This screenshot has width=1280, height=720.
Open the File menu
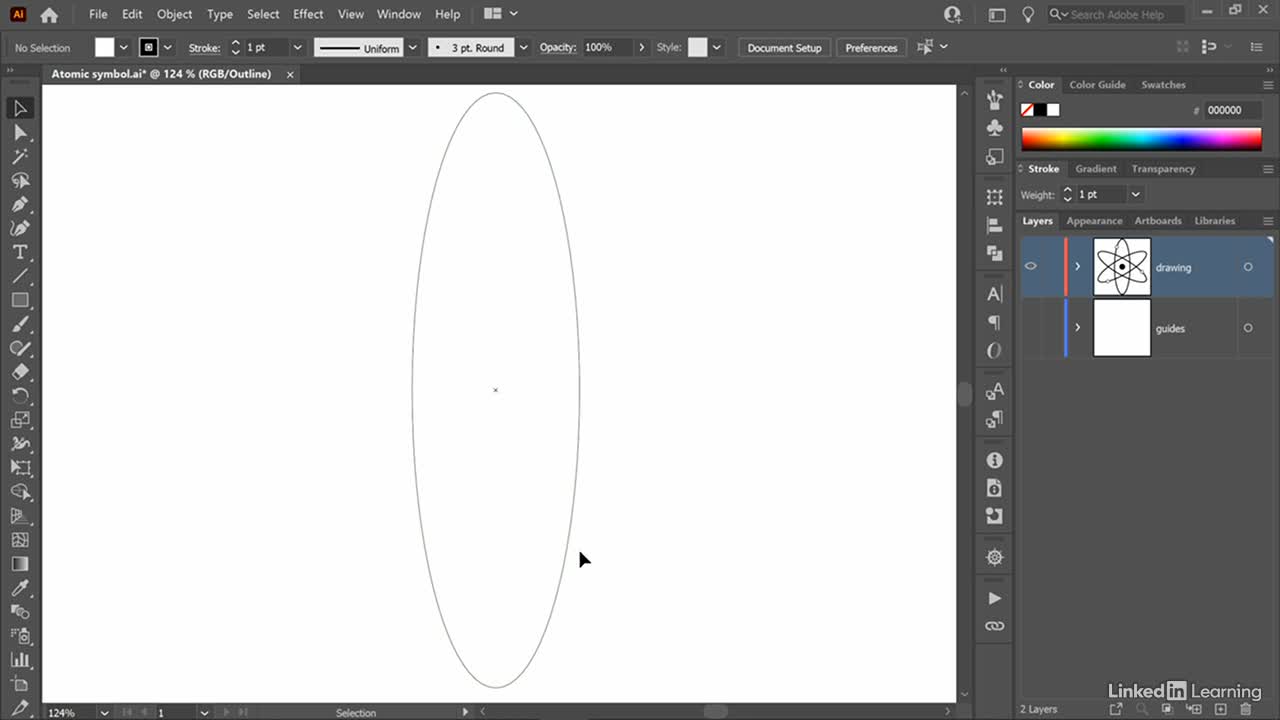(98, 14)
